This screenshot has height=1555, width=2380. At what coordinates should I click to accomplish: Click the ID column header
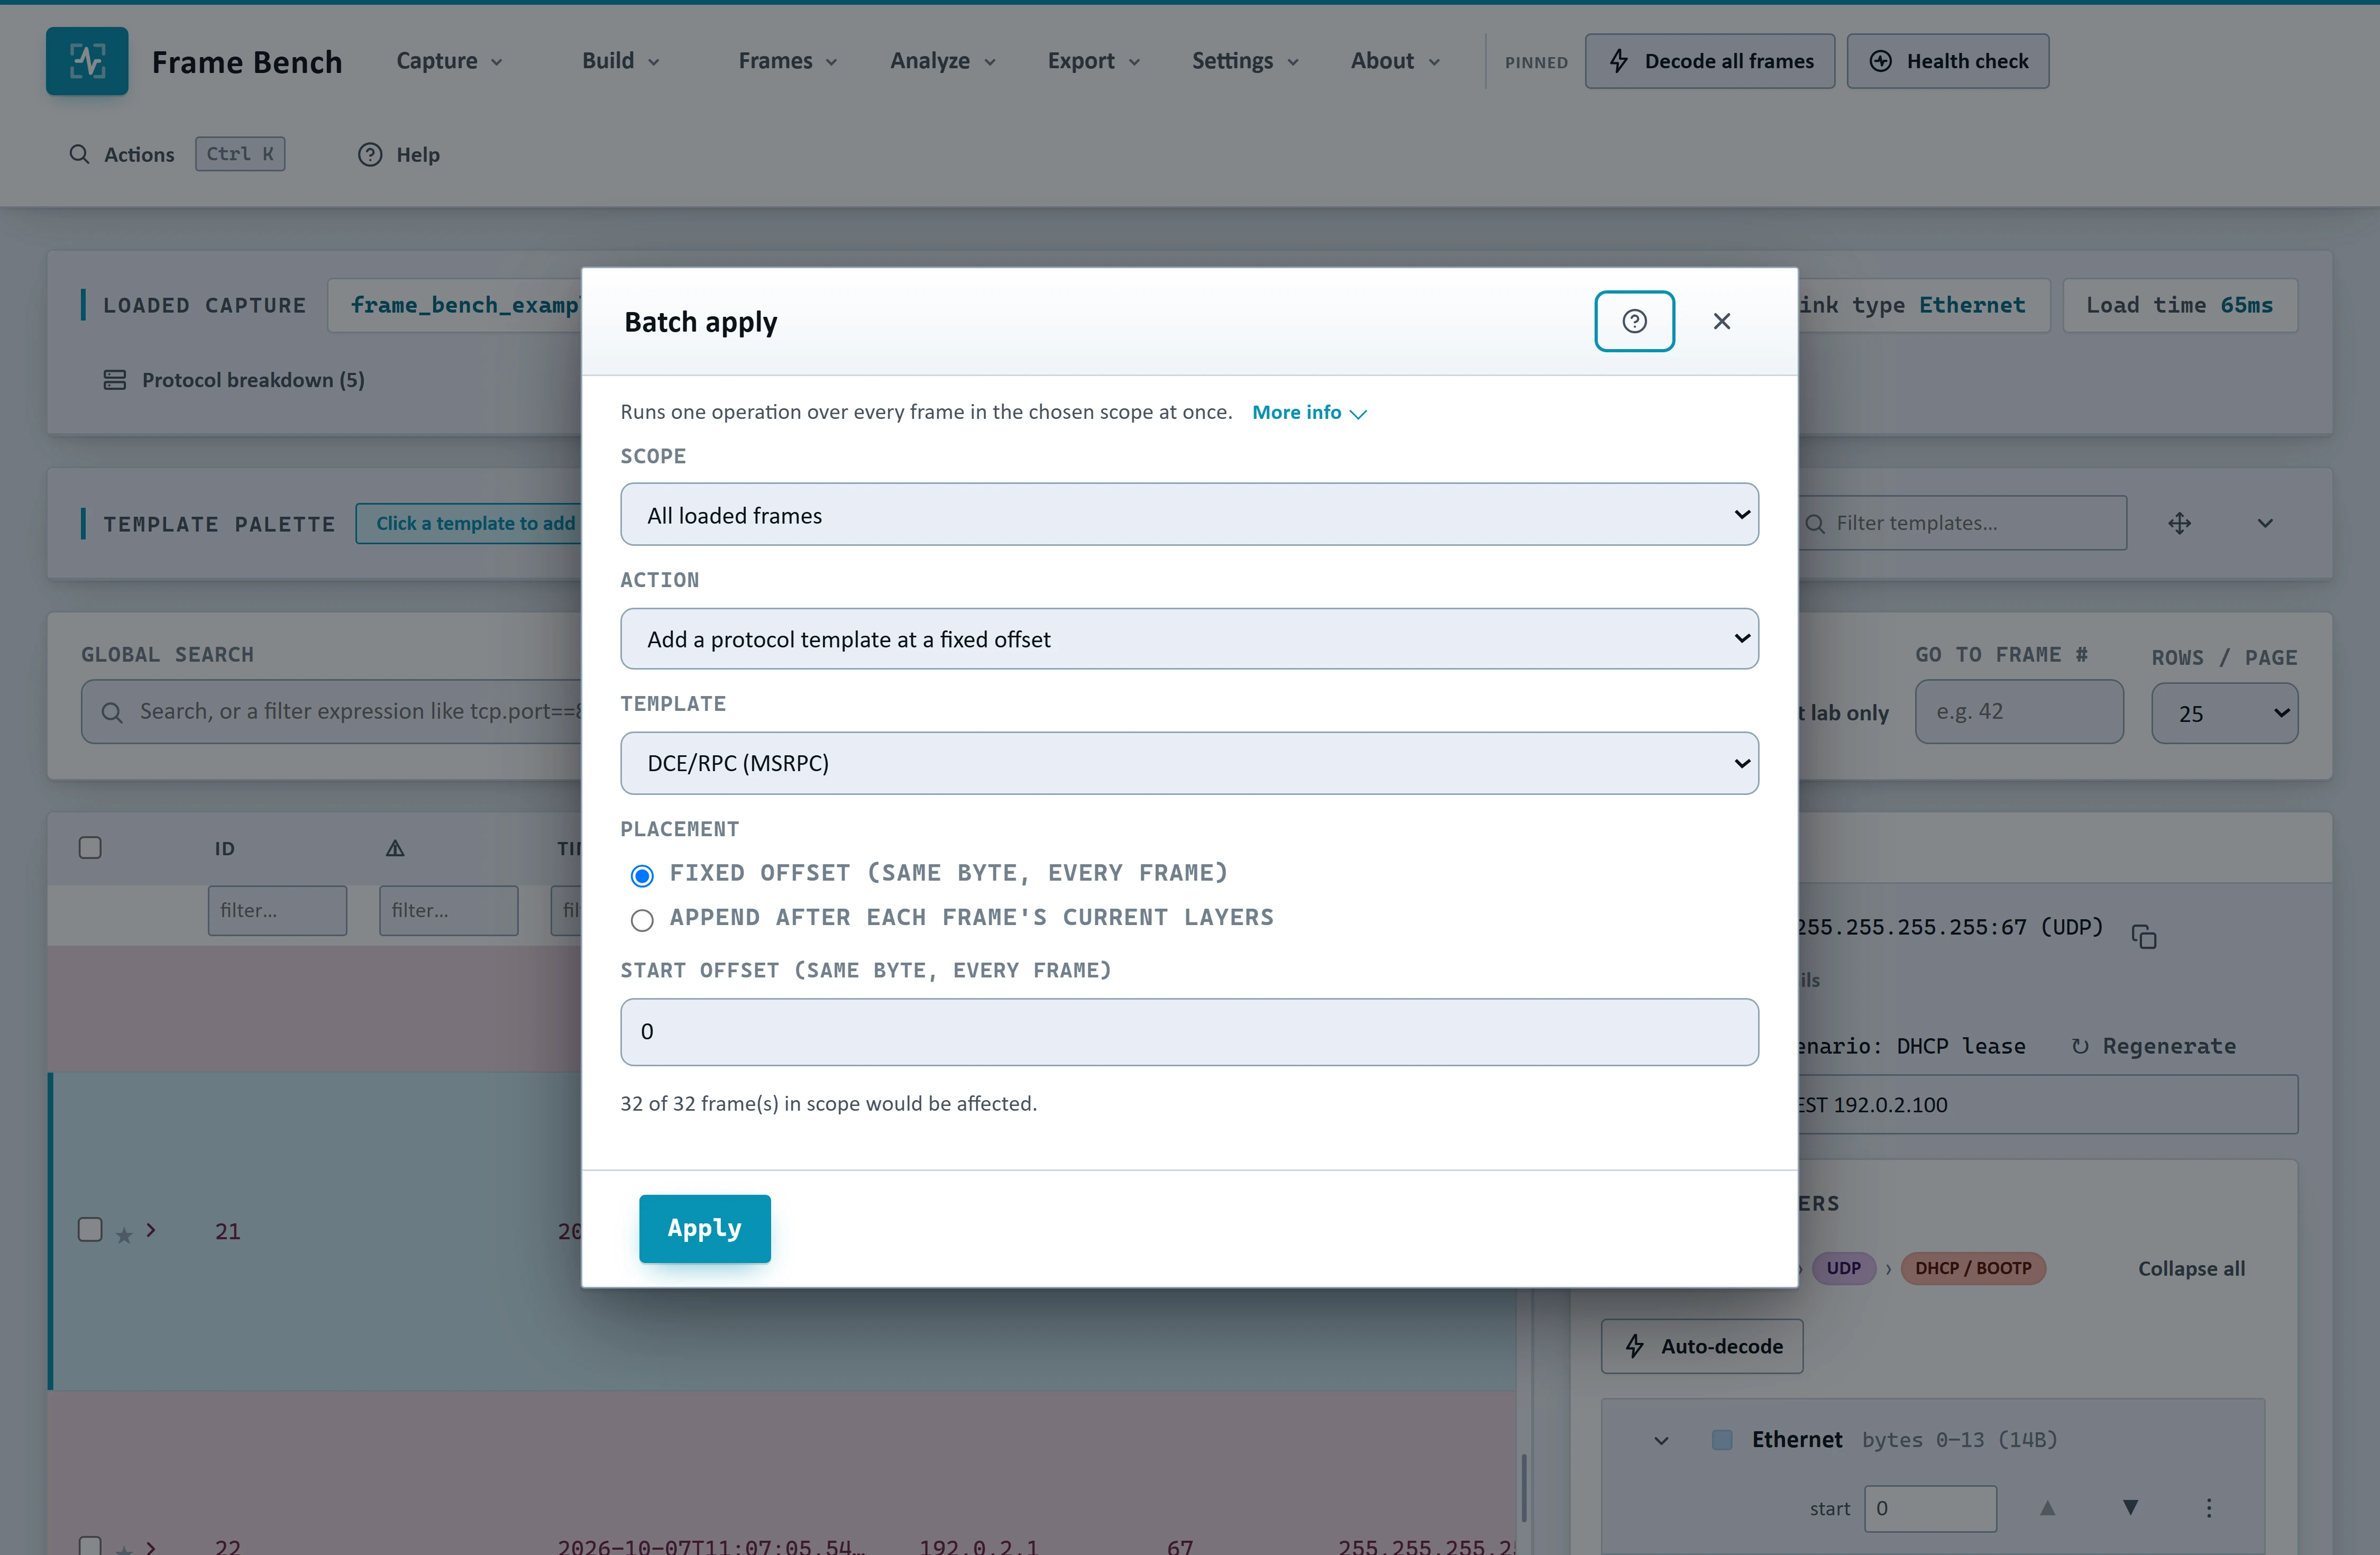[224, 848]
